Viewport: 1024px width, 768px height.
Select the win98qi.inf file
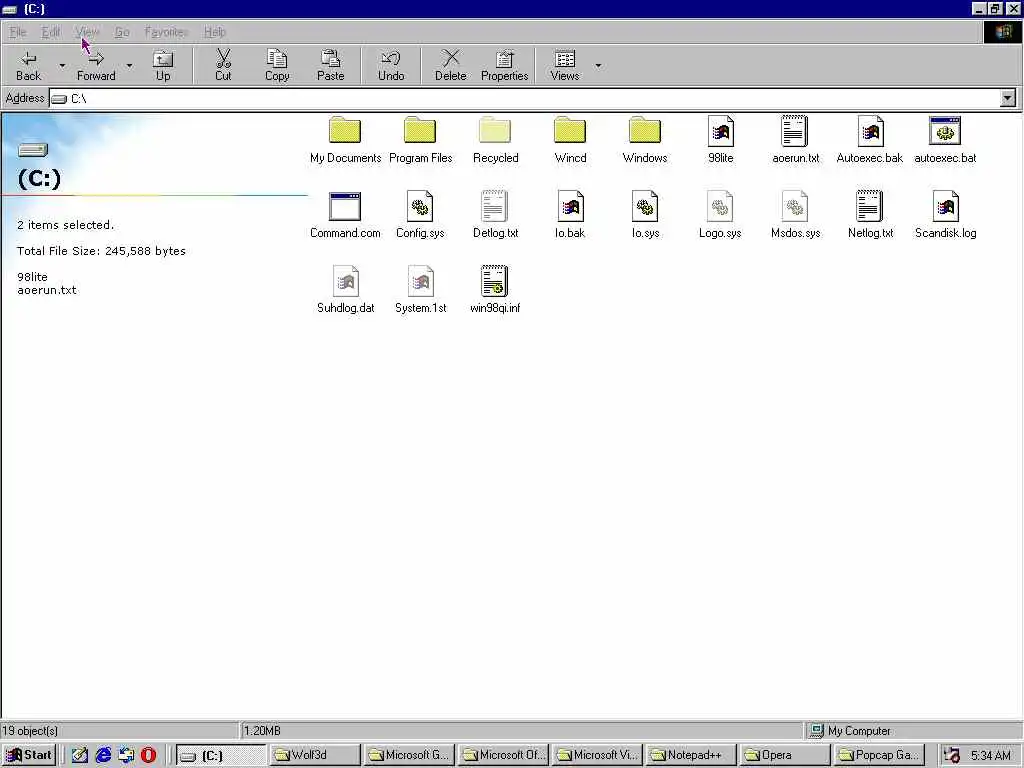[495, 290]
